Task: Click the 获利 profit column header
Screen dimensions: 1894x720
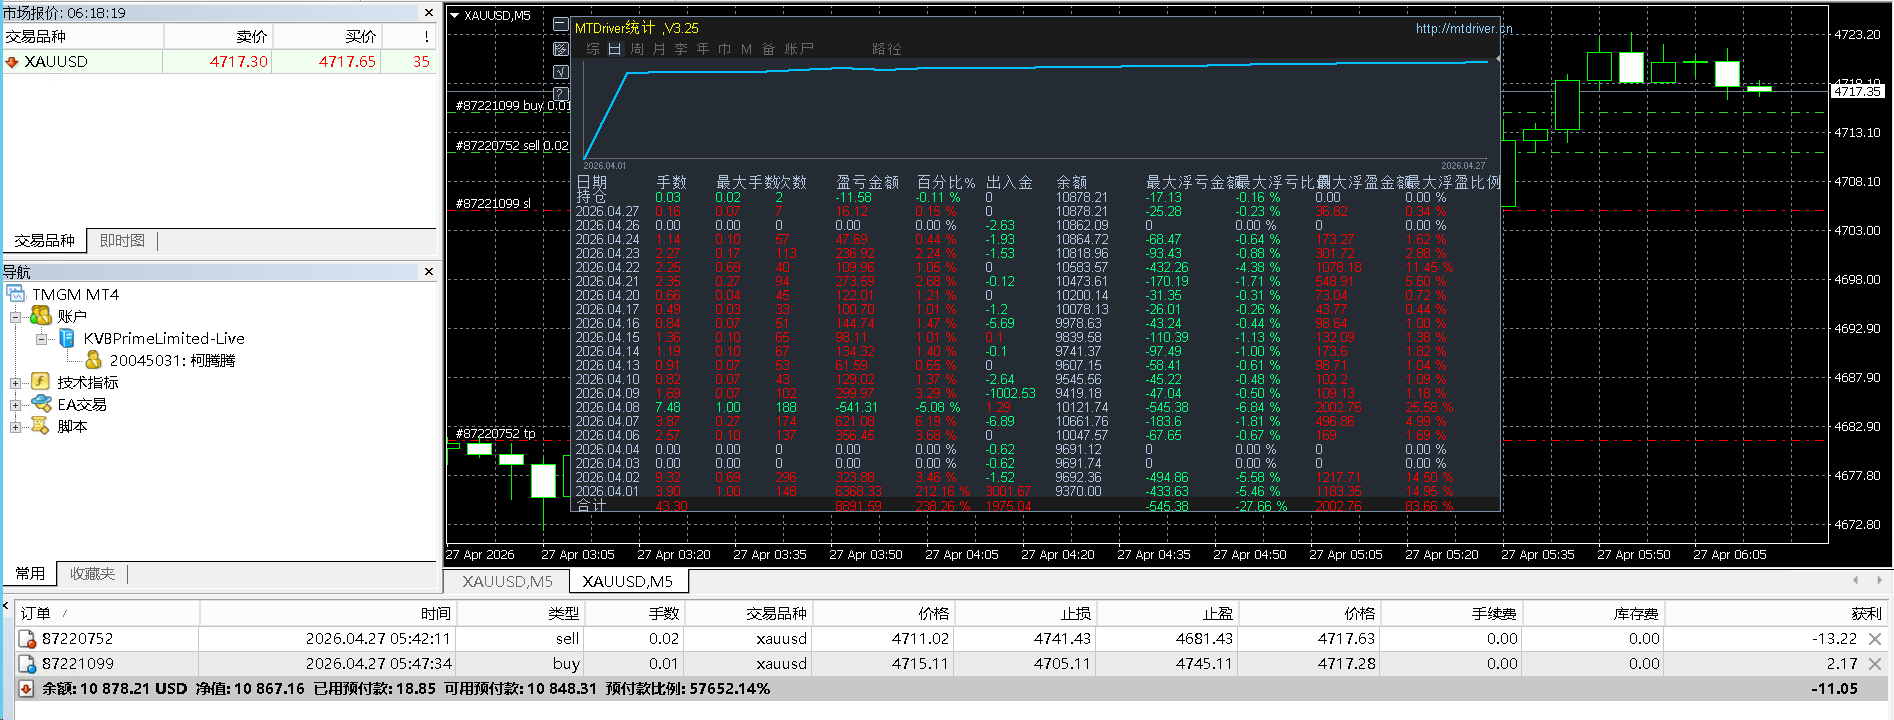Action: (x=1865, y=613)
